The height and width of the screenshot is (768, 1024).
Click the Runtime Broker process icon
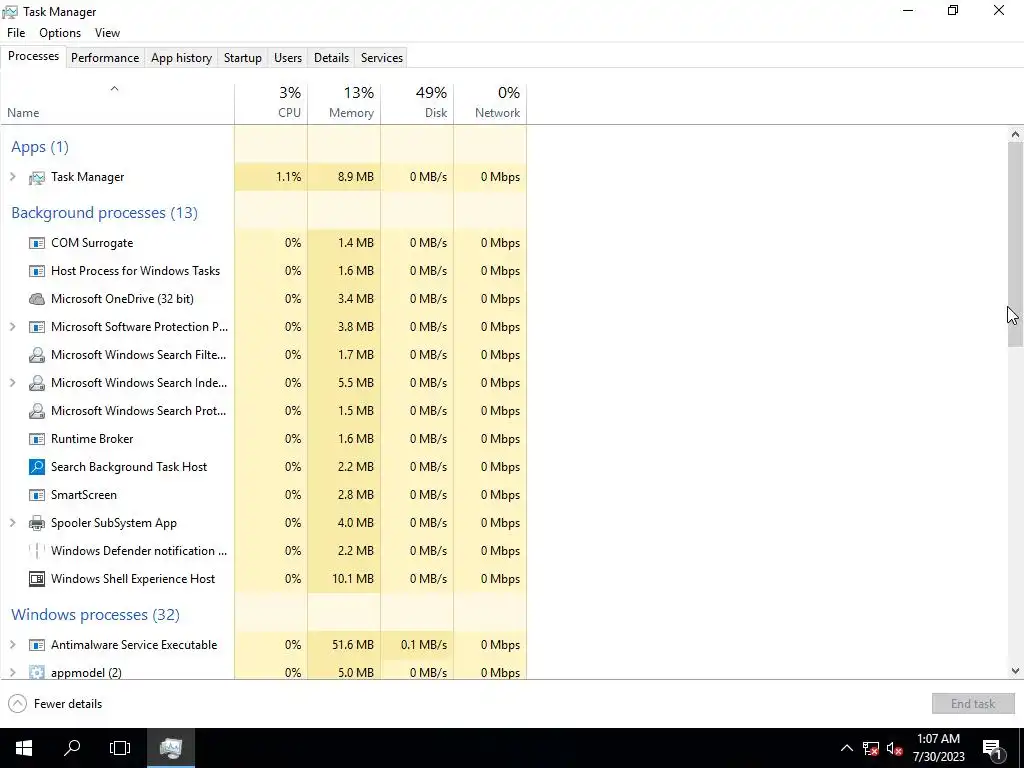(37, 439)
